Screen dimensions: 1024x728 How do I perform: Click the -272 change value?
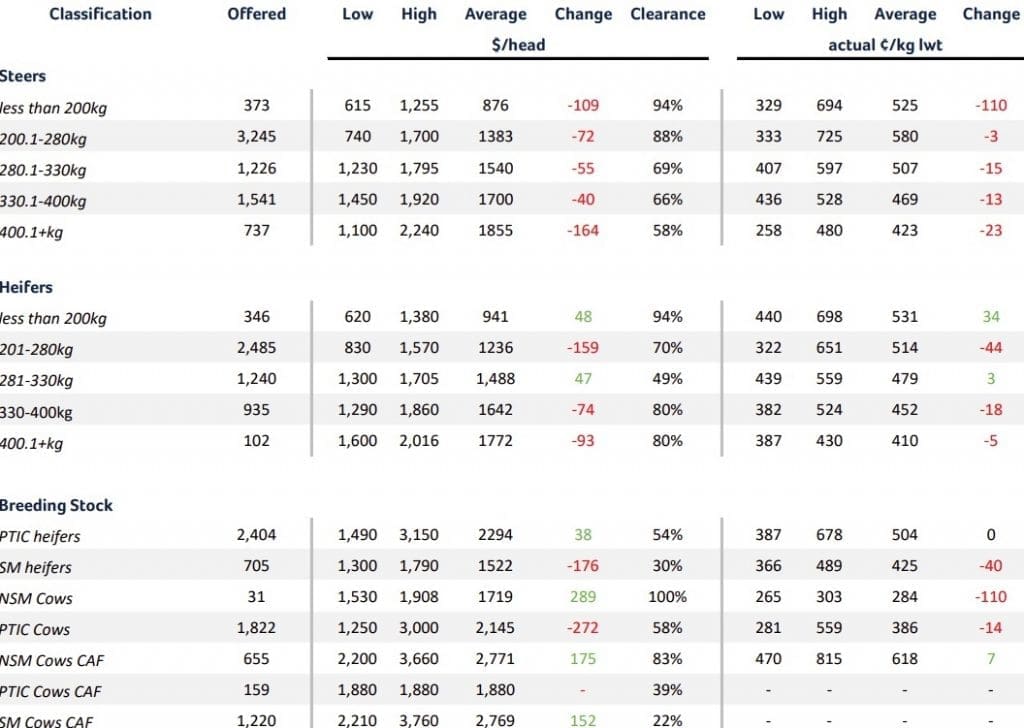click(583, 628)
